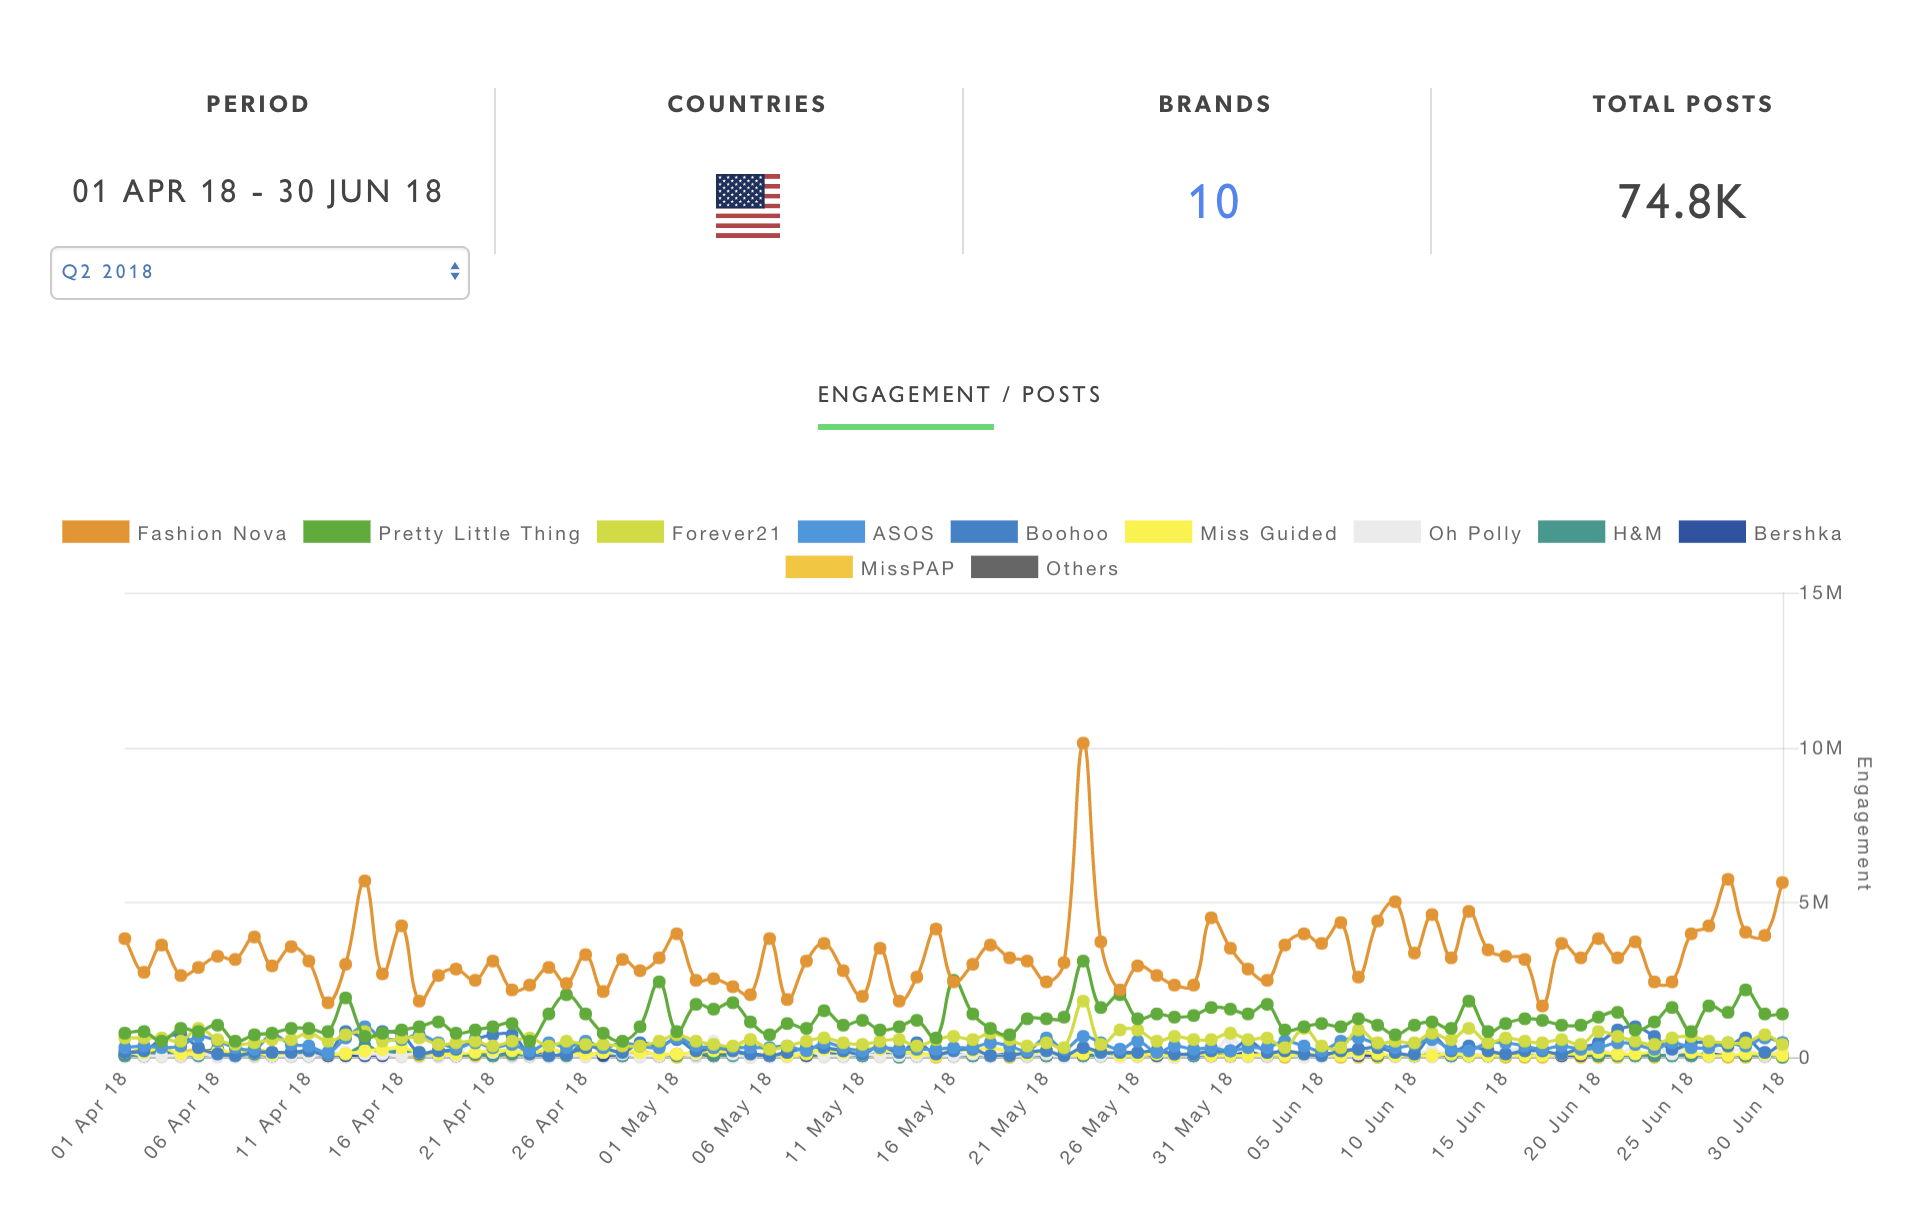Open the Q2 2018 period dropdown
Viewport: 1930px width, 1224px height.
coord(260,273)
